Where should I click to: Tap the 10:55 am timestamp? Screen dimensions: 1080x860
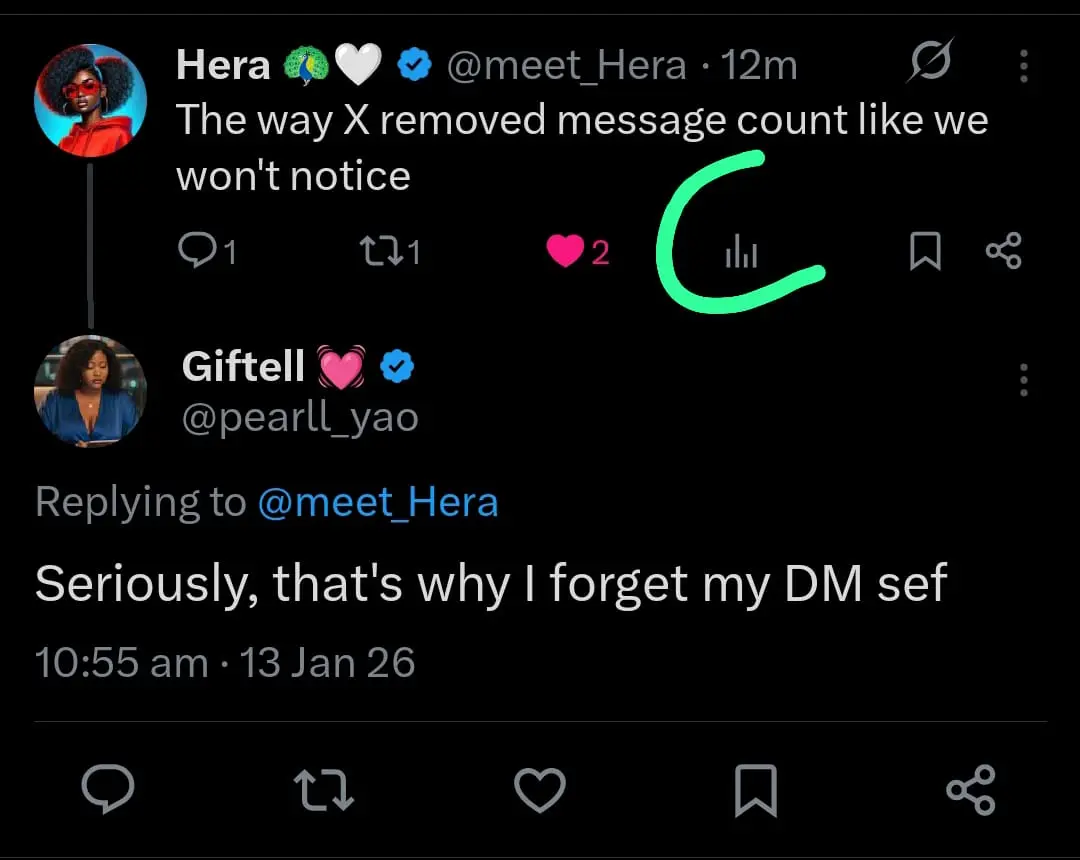click(x=121, y=663)
